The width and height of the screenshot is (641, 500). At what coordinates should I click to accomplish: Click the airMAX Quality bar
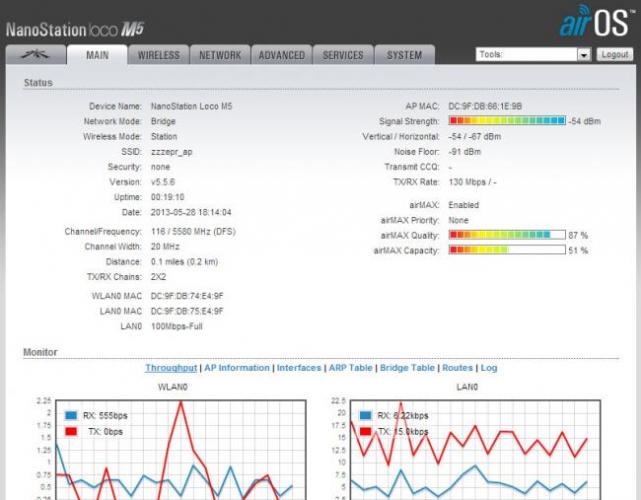(507, 235)
